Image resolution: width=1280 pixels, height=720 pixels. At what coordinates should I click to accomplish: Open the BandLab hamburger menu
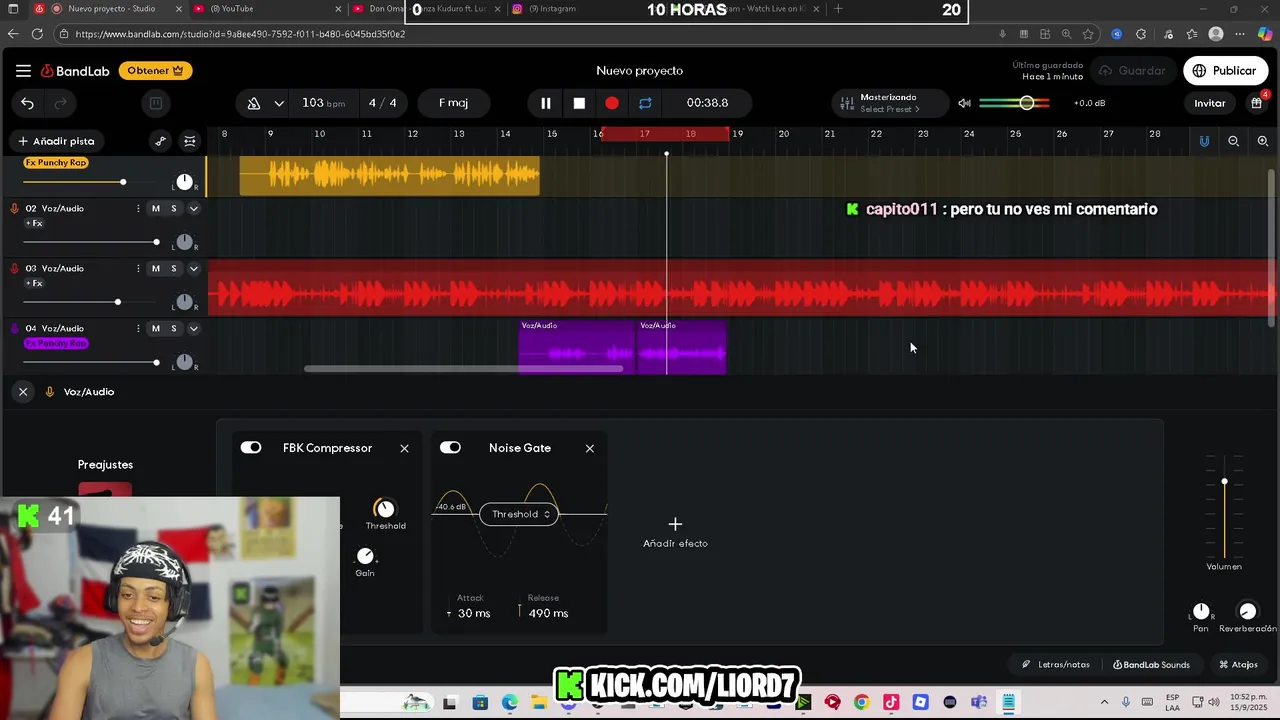[x=23, y=71]
